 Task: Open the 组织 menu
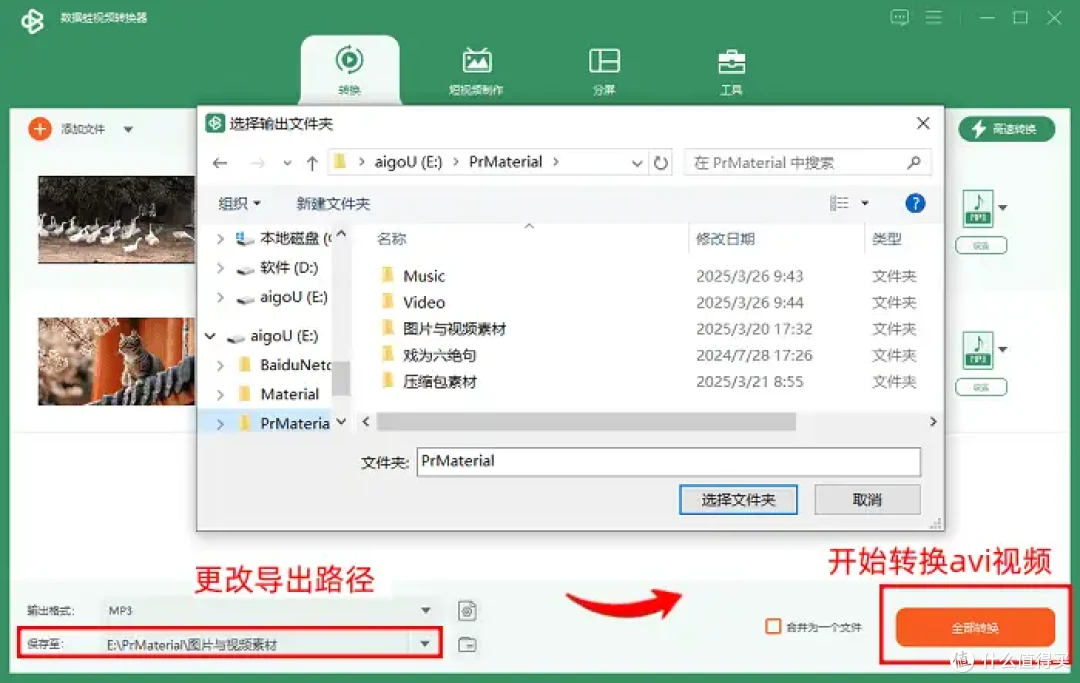[x=239, y=203]
